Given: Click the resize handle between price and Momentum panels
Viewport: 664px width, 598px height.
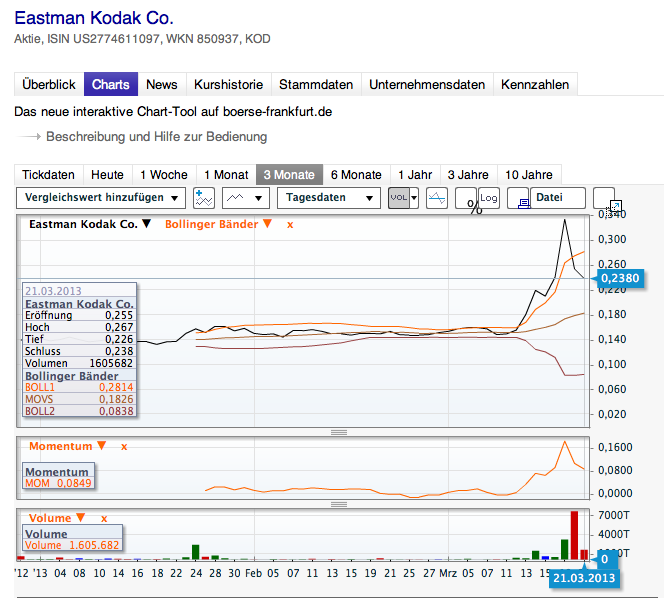Looking at the screenshot, I should tap(339, 432).
